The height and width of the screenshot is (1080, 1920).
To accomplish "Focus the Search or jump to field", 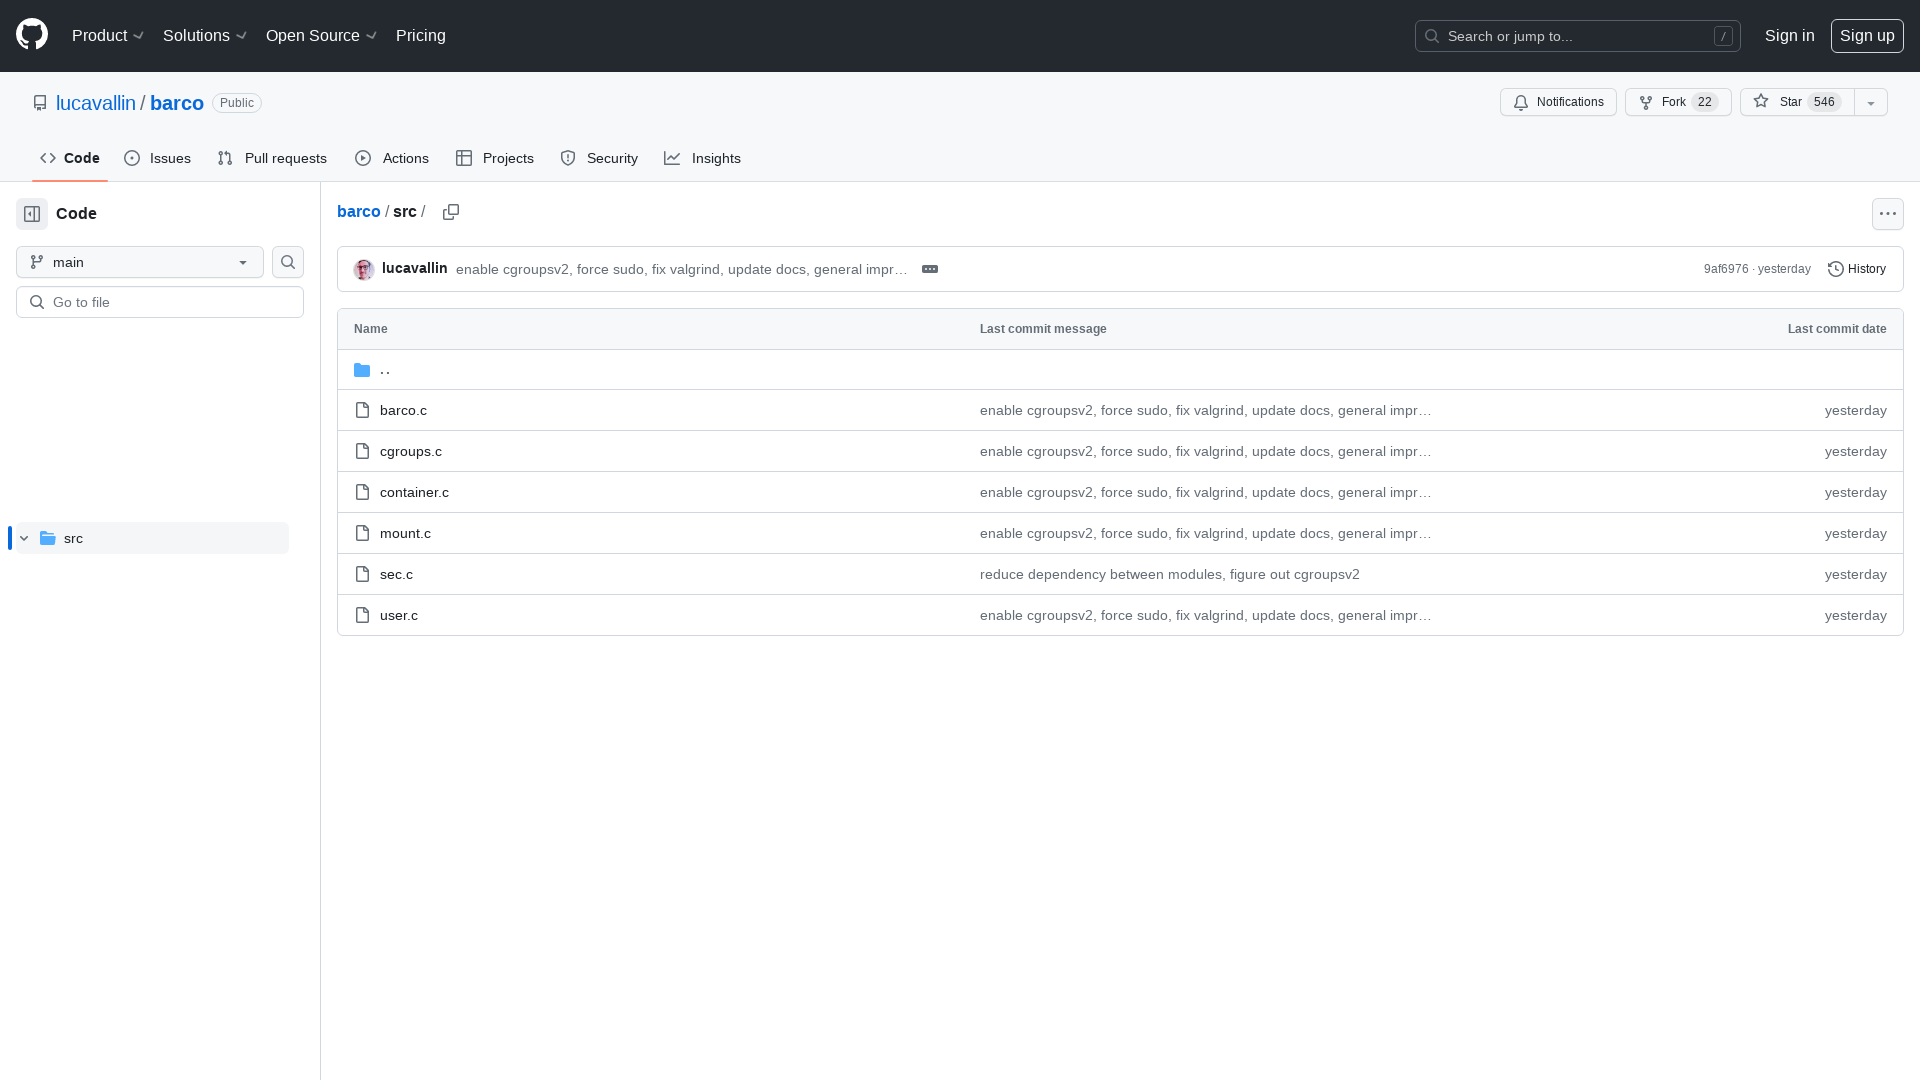I will coord(1578,36).
